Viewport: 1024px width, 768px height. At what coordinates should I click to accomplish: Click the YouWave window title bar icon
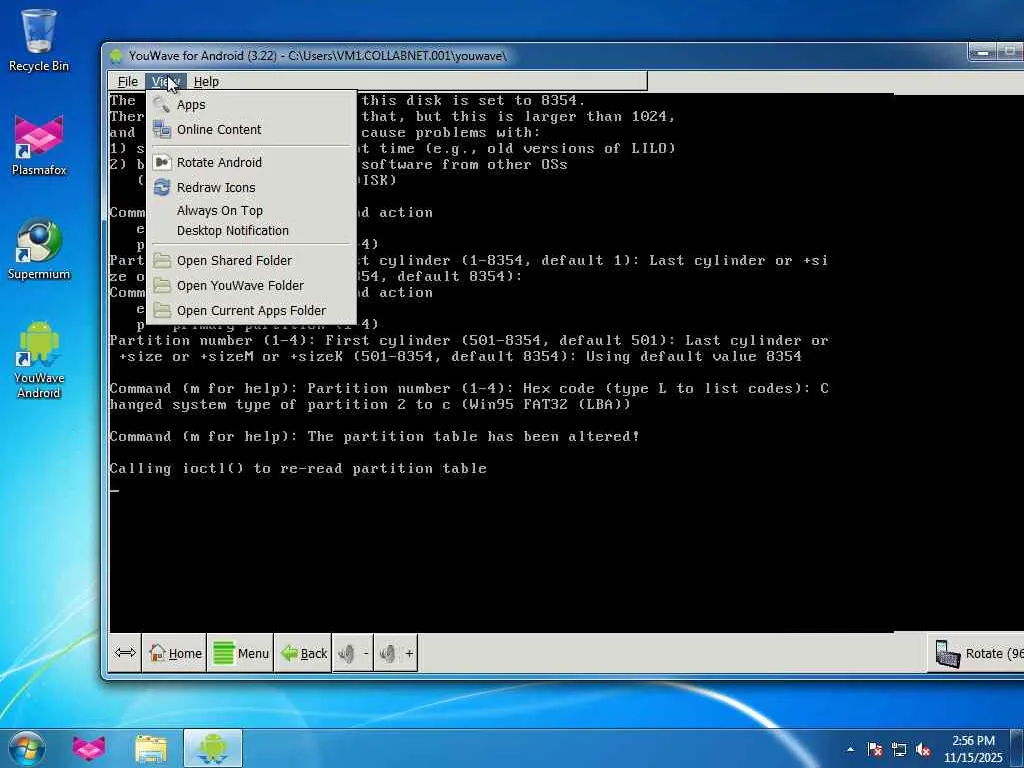coord(116,56)
